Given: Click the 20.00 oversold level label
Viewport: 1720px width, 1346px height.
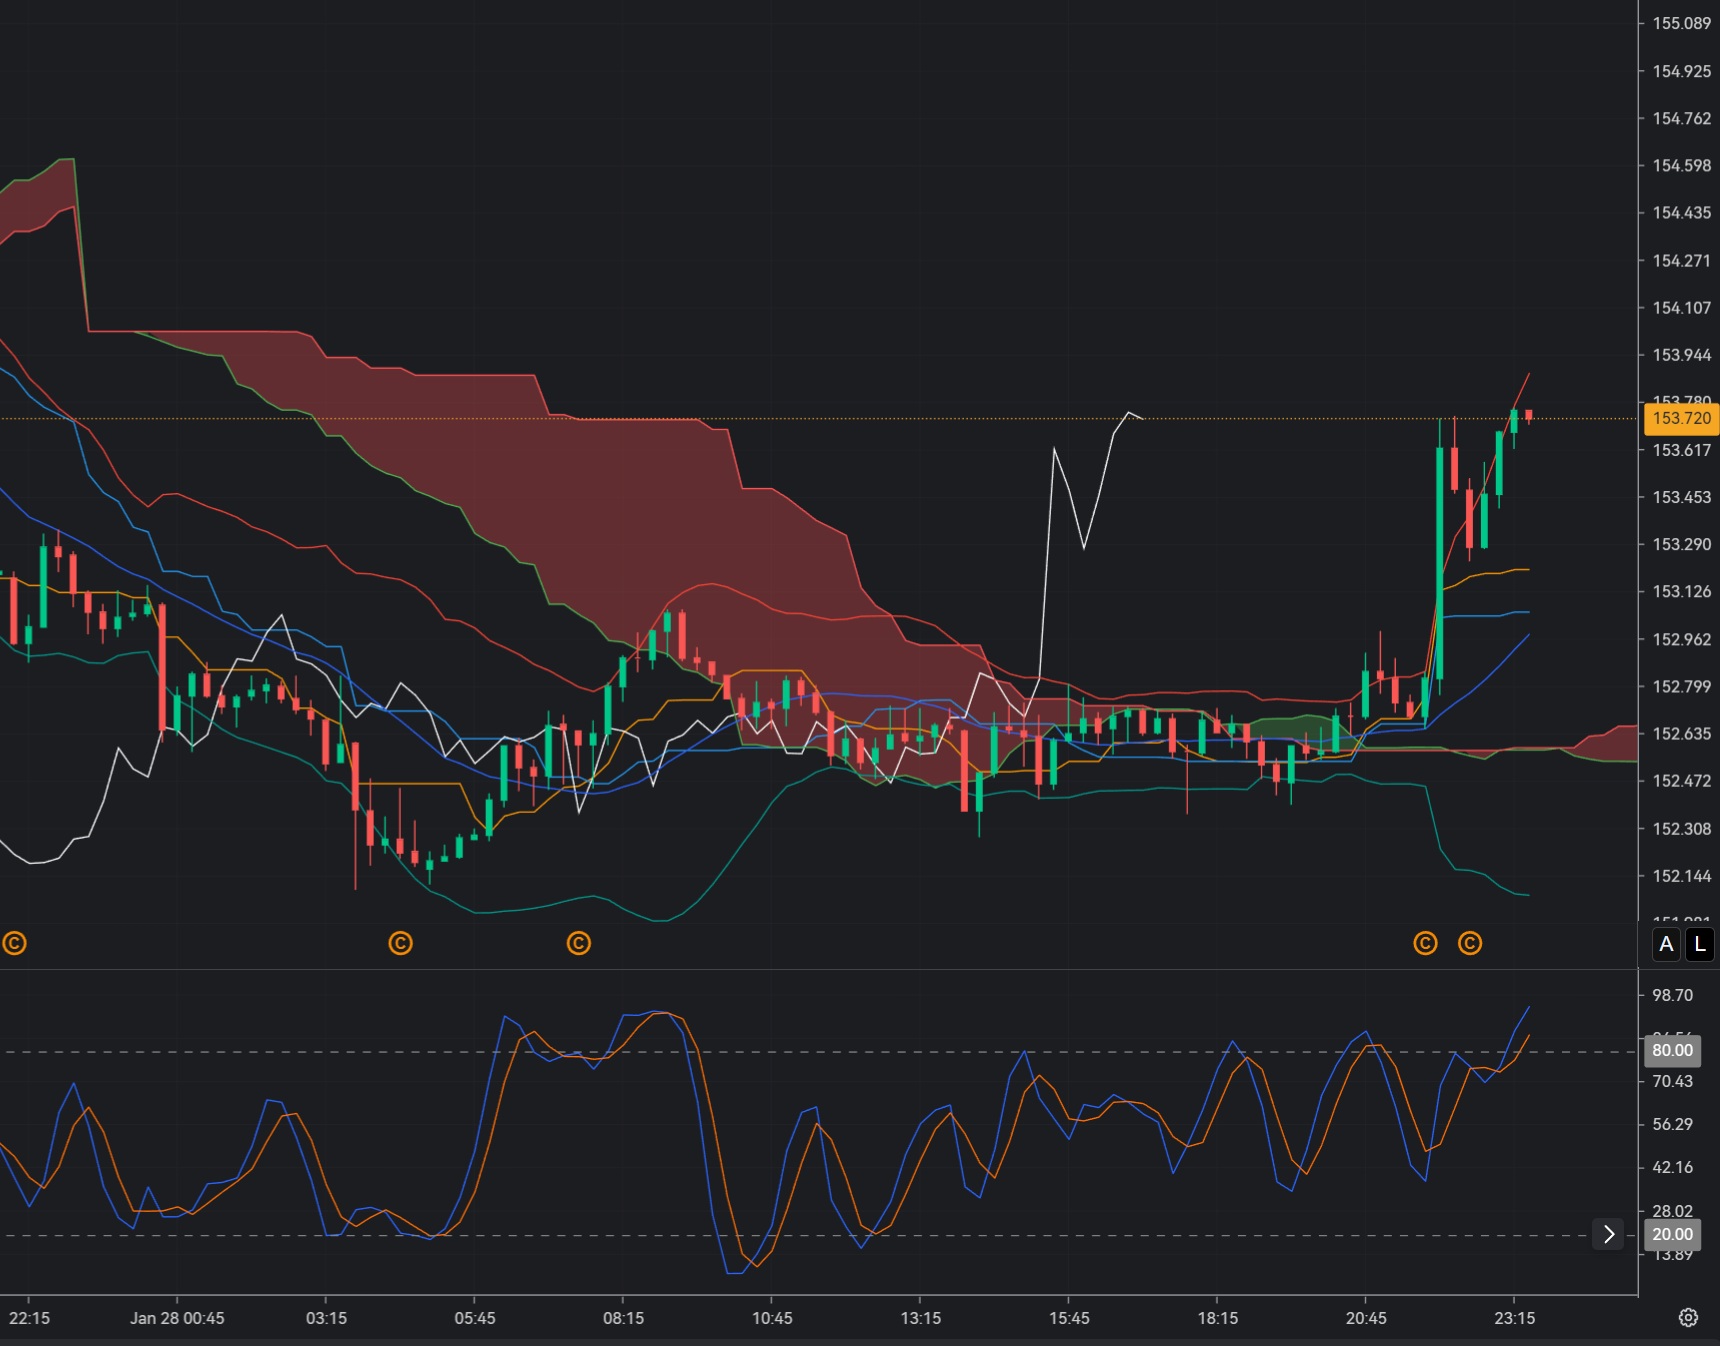Looking at the screenshot, I should [x=1671, y=1234].
